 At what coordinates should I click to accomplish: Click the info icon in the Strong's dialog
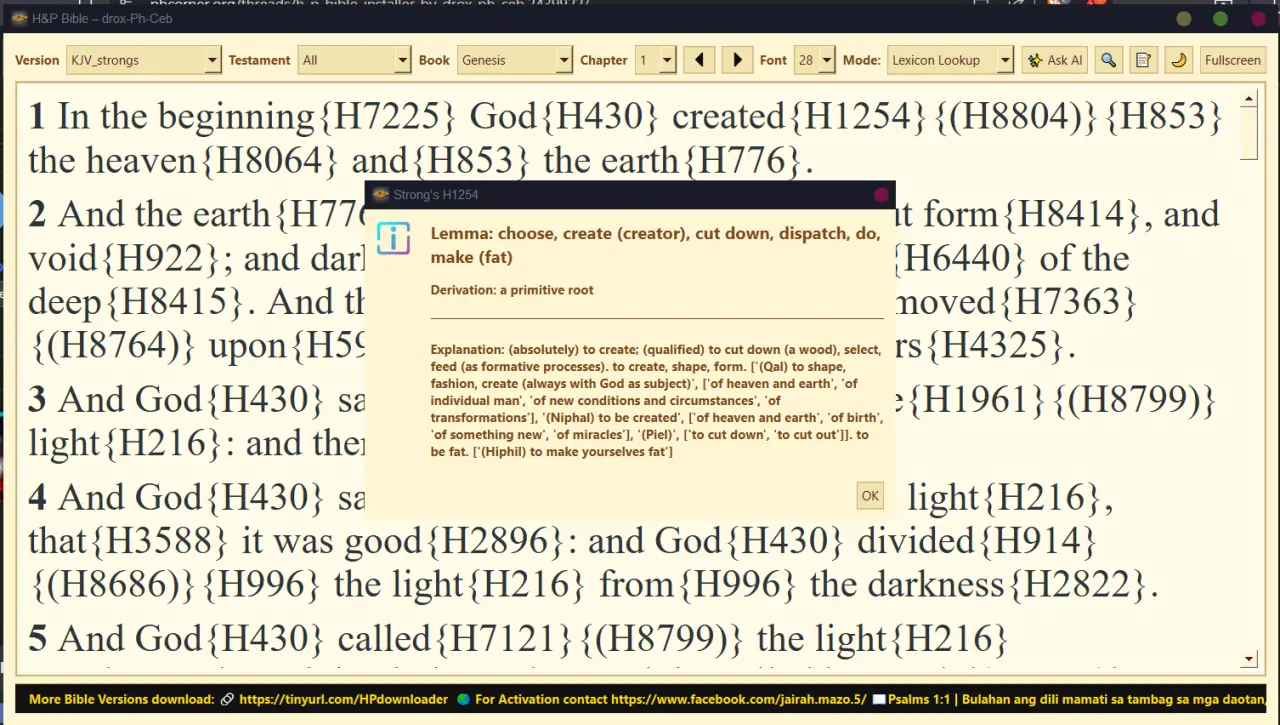click(x=393, y=239)
